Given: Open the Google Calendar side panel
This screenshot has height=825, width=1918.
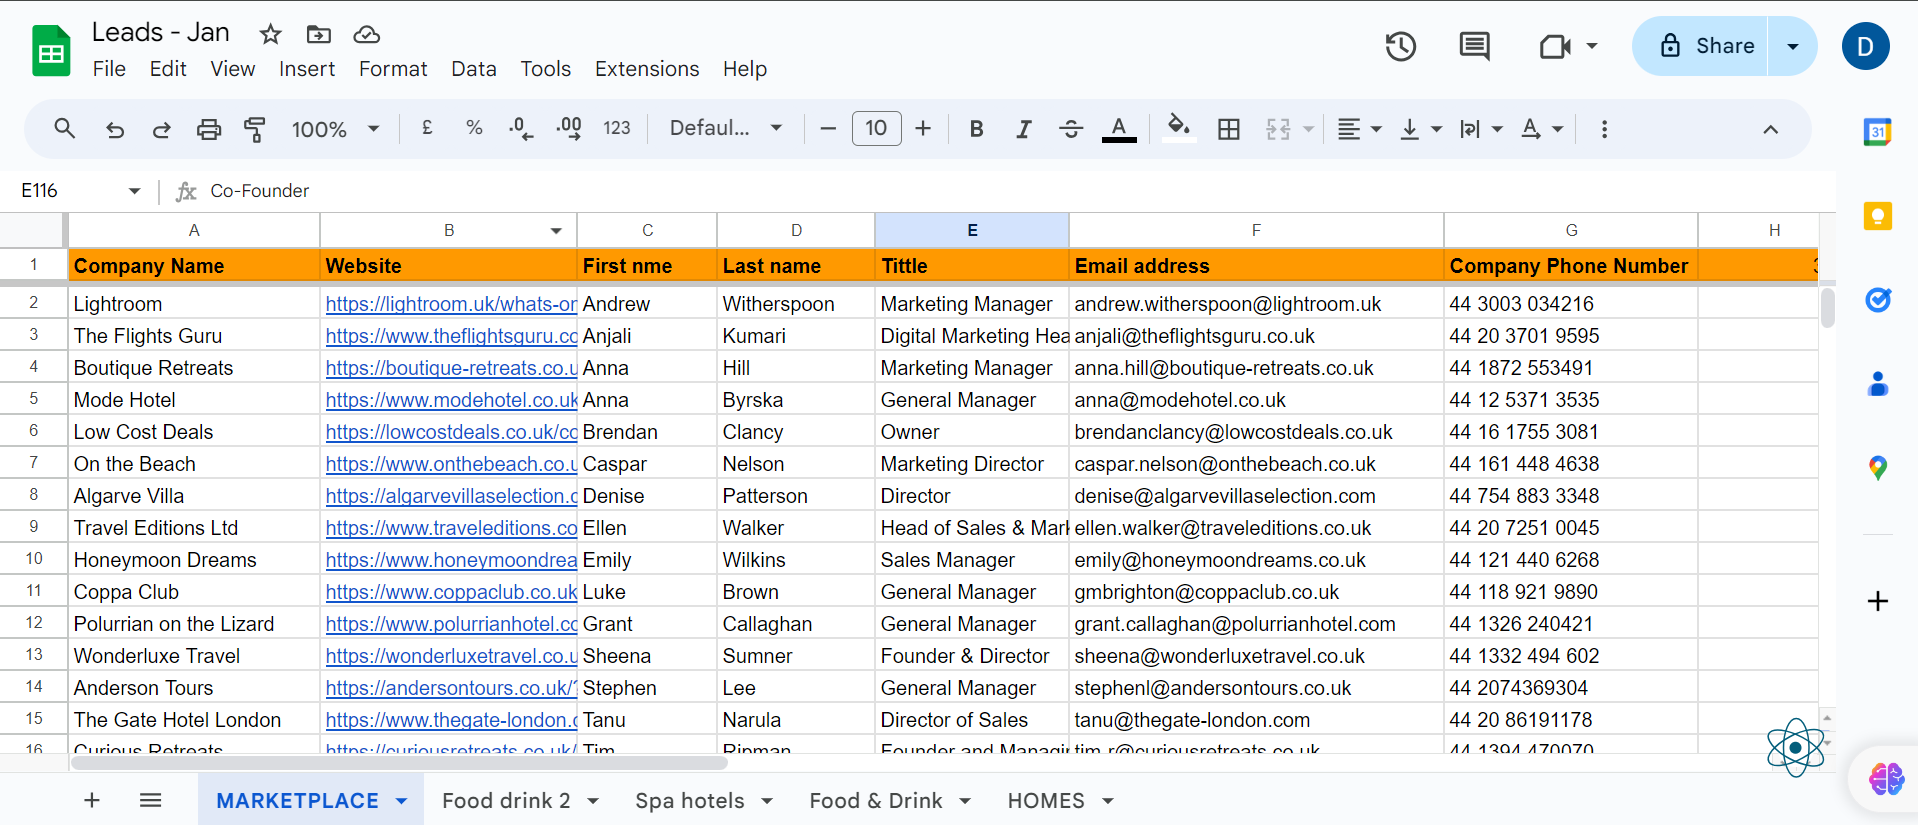Looking at the screenshot, I should coord(1877,131).
